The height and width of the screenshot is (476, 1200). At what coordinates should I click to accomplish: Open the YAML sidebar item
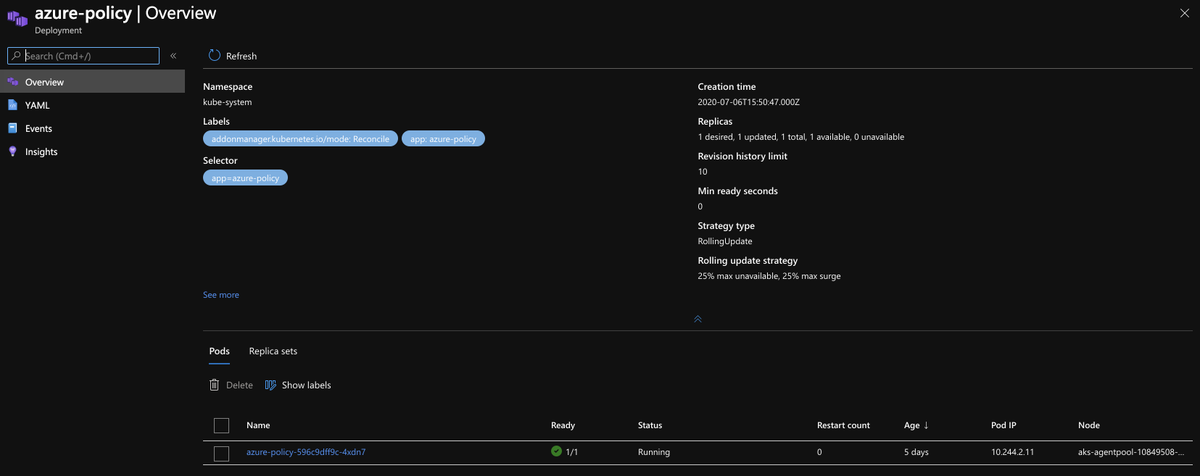(92, 105)
